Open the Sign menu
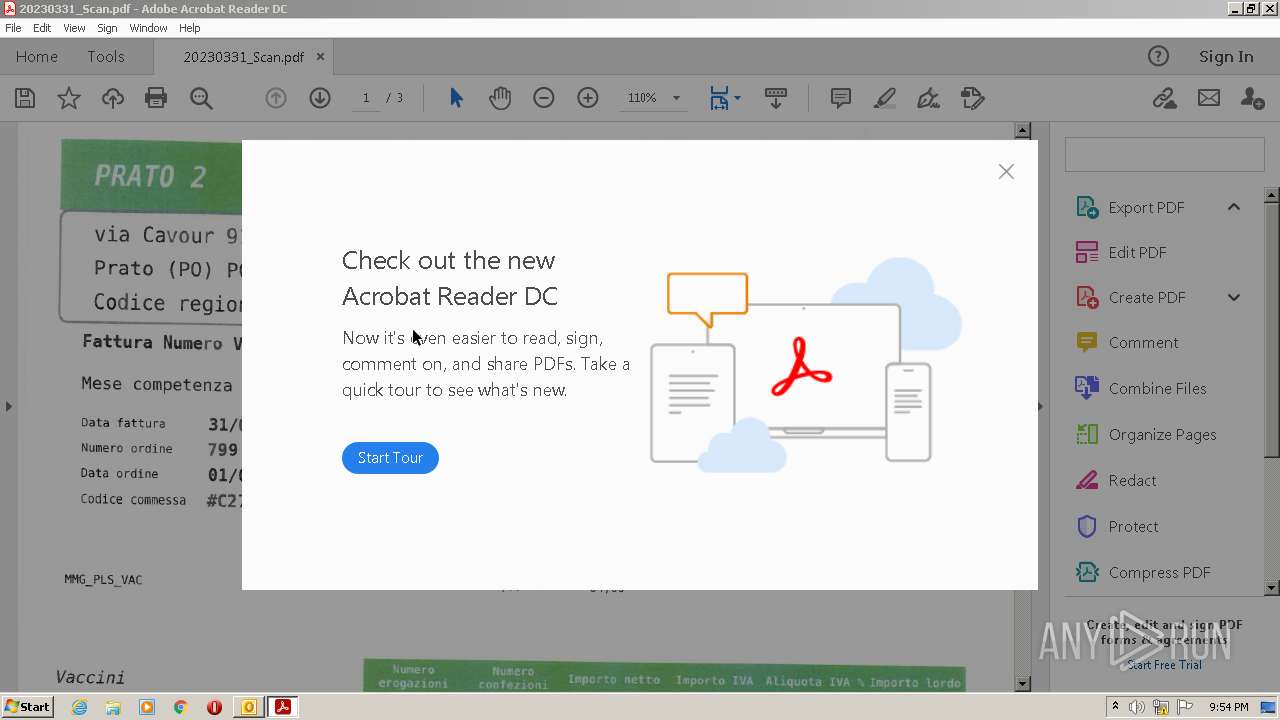 click(107, 28)
